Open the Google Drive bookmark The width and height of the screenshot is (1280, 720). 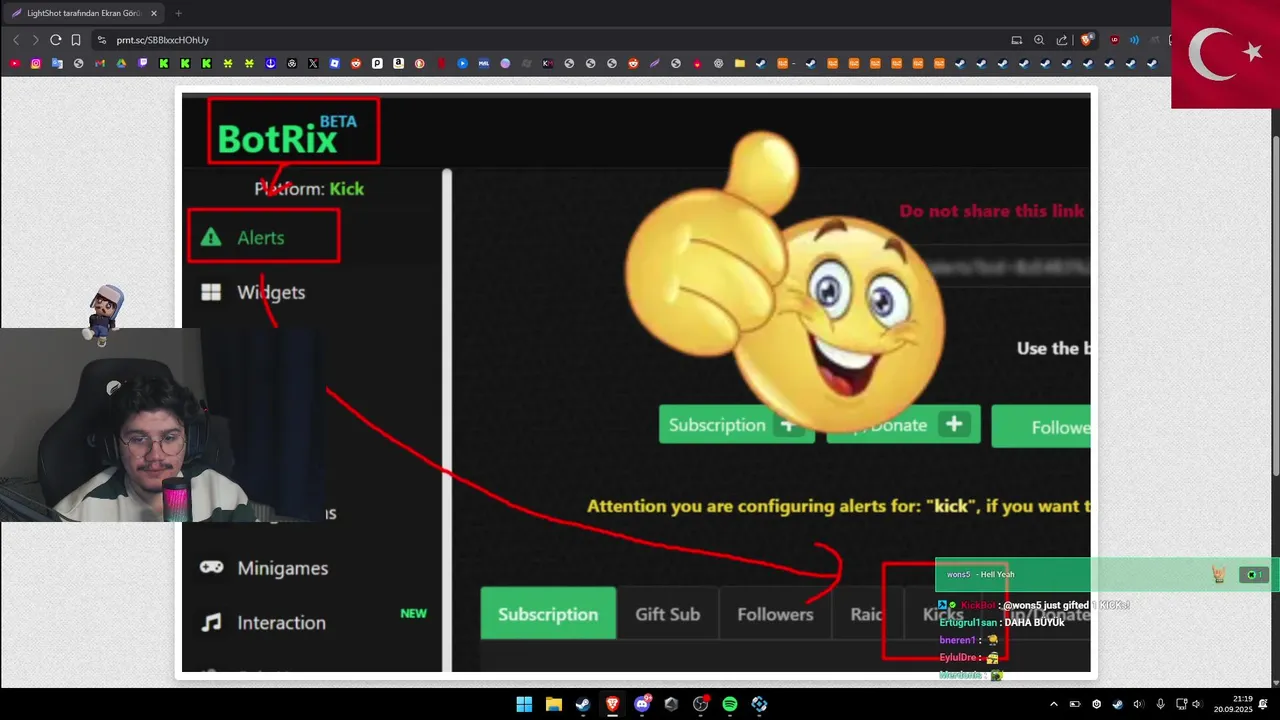tap(121, 63)
